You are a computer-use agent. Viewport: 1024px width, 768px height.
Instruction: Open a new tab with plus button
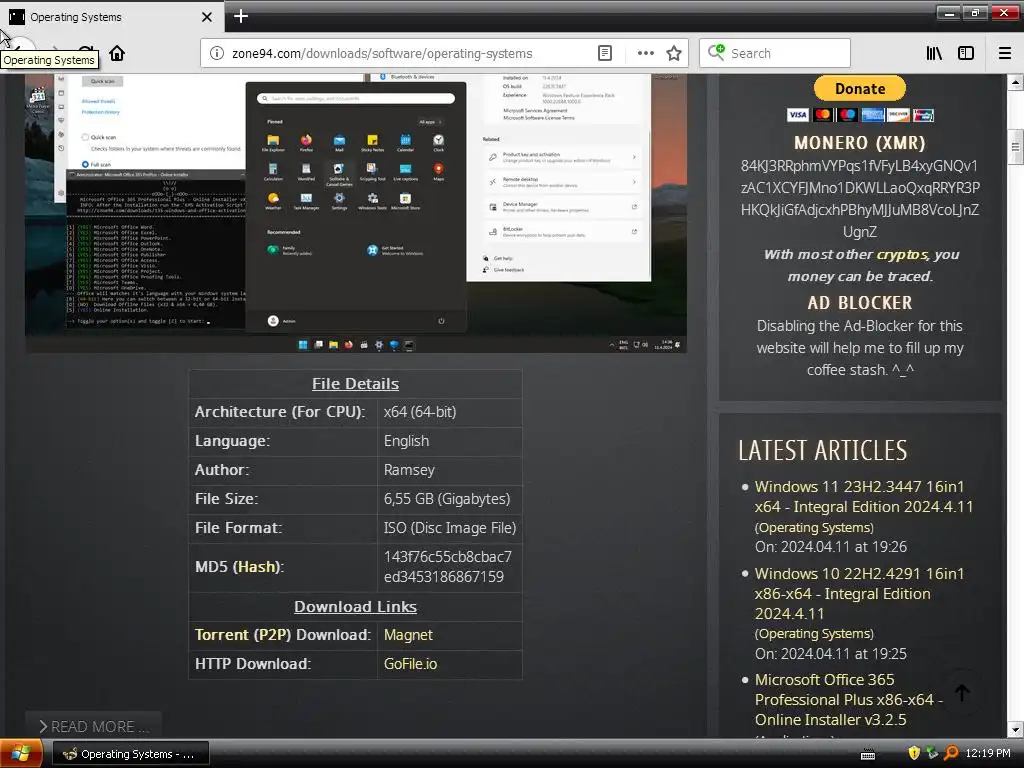point(241,16)
